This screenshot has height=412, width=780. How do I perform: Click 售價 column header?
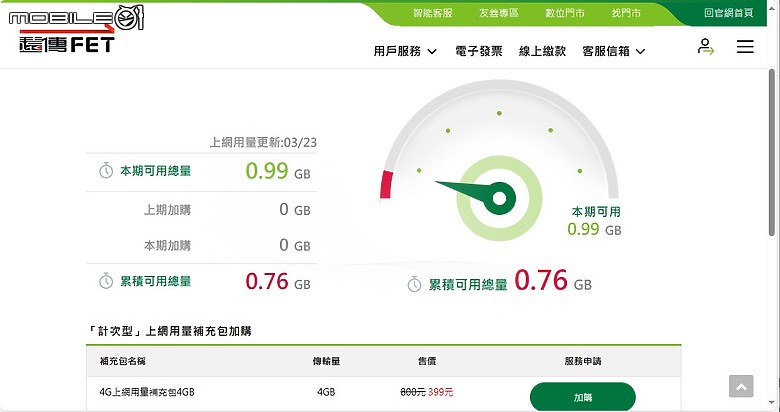427,361
